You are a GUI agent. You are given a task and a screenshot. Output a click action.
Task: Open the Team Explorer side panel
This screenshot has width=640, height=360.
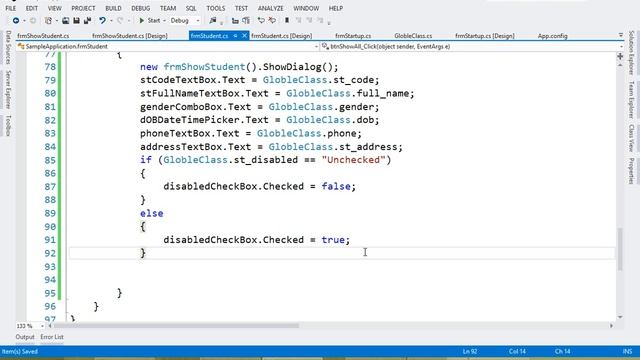tap(631, 100)
